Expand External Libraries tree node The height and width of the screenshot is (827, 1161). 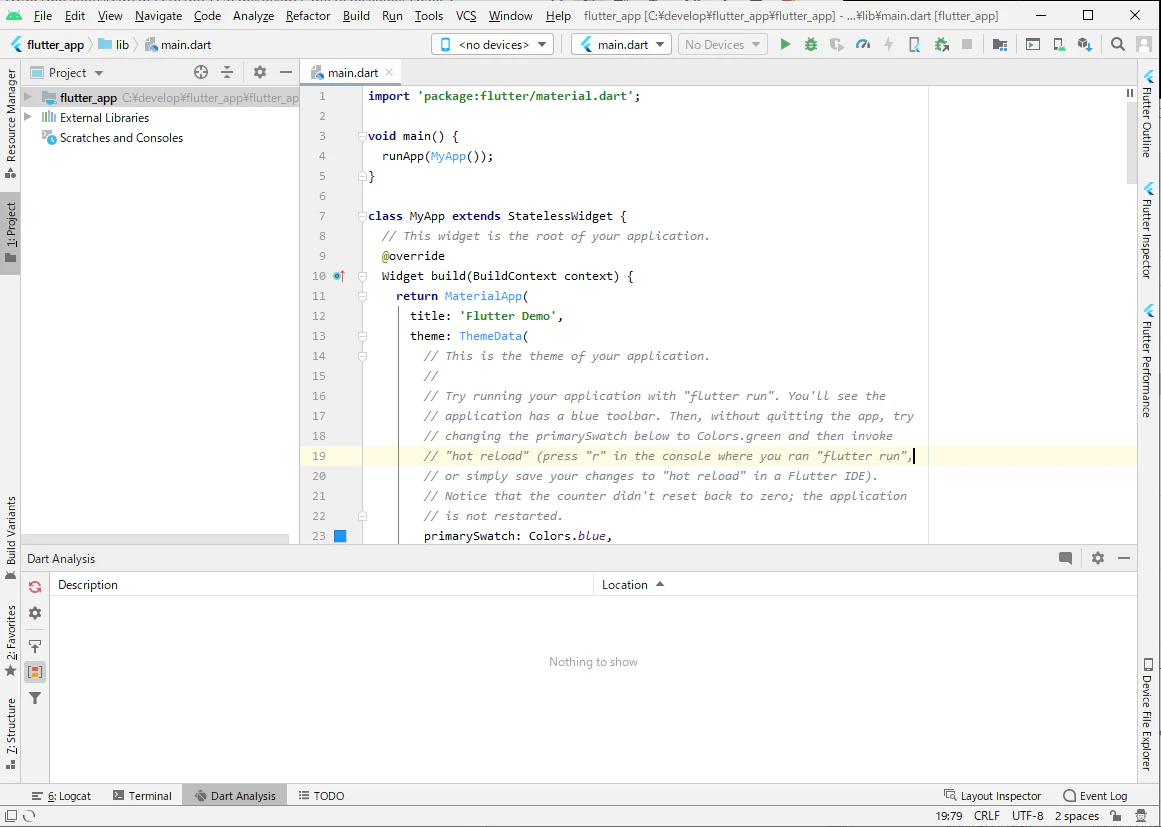(x=28, y=117)
